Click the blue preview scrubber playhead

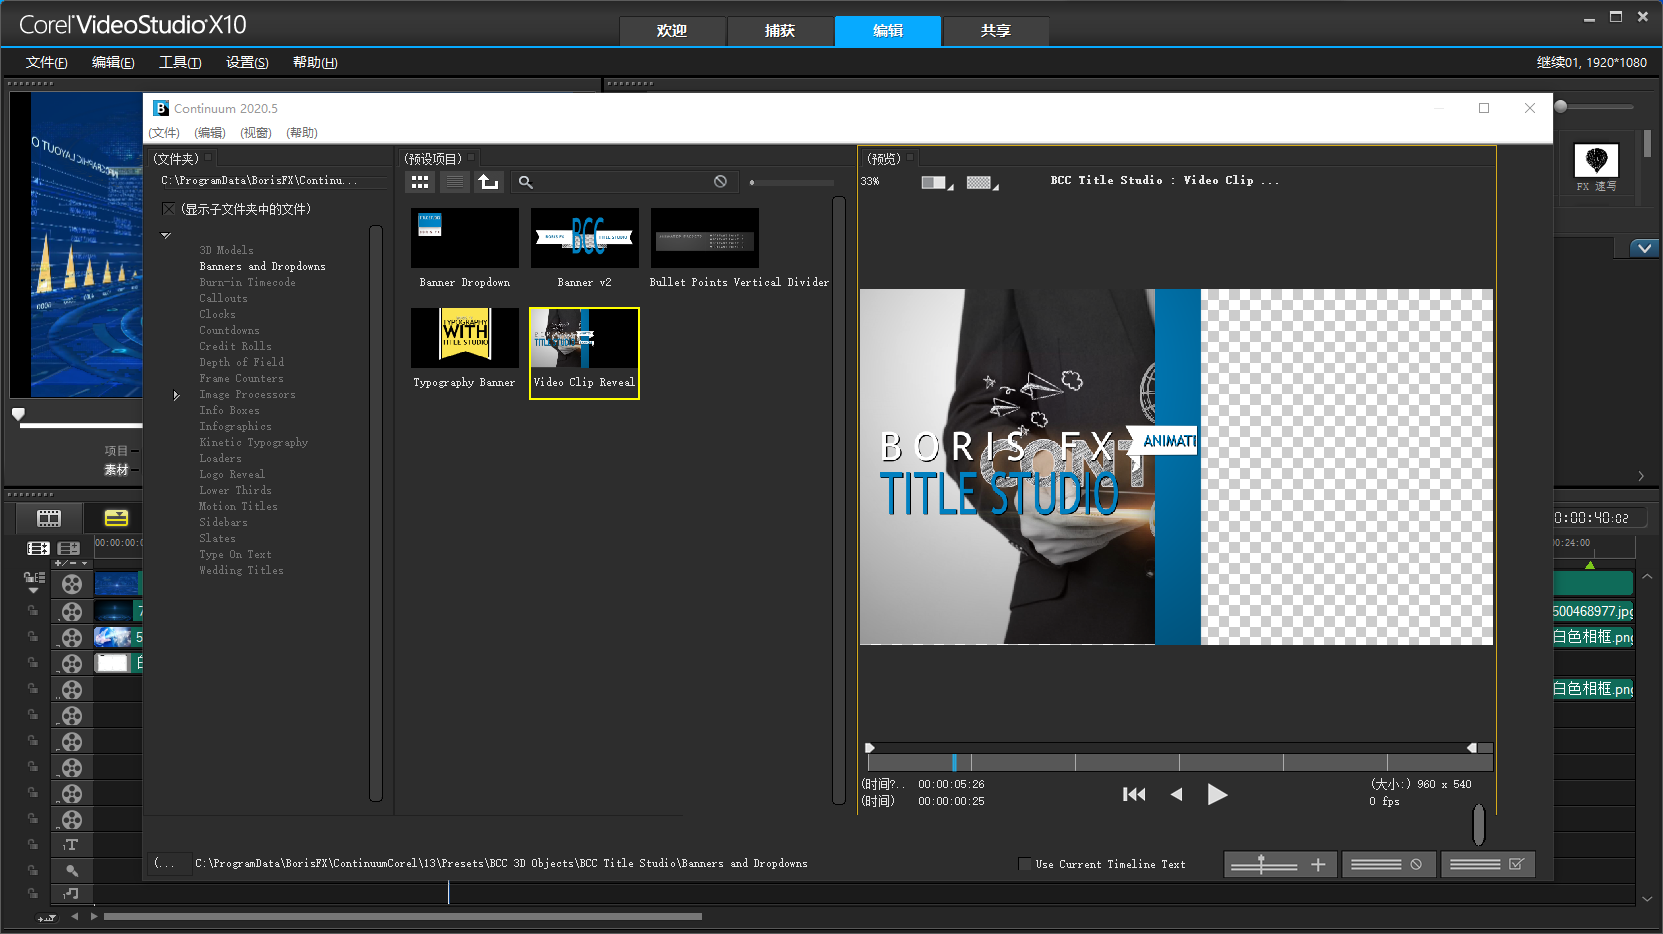[954, 762]
